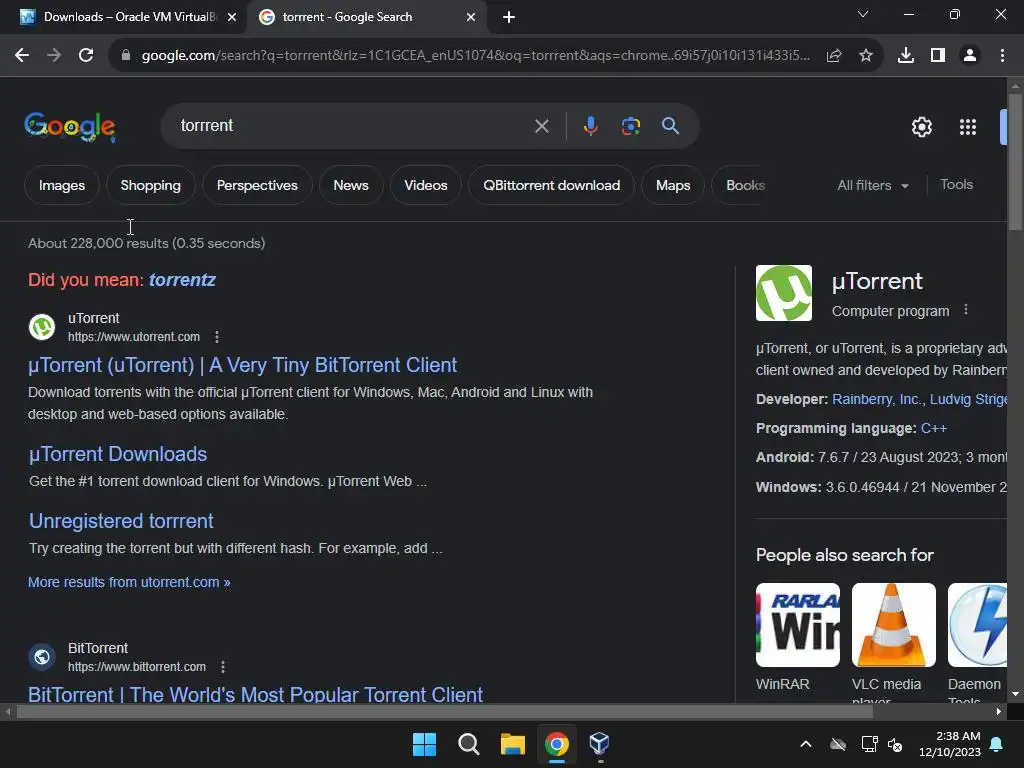Open C++ programming language link

[x=933, y=428]
